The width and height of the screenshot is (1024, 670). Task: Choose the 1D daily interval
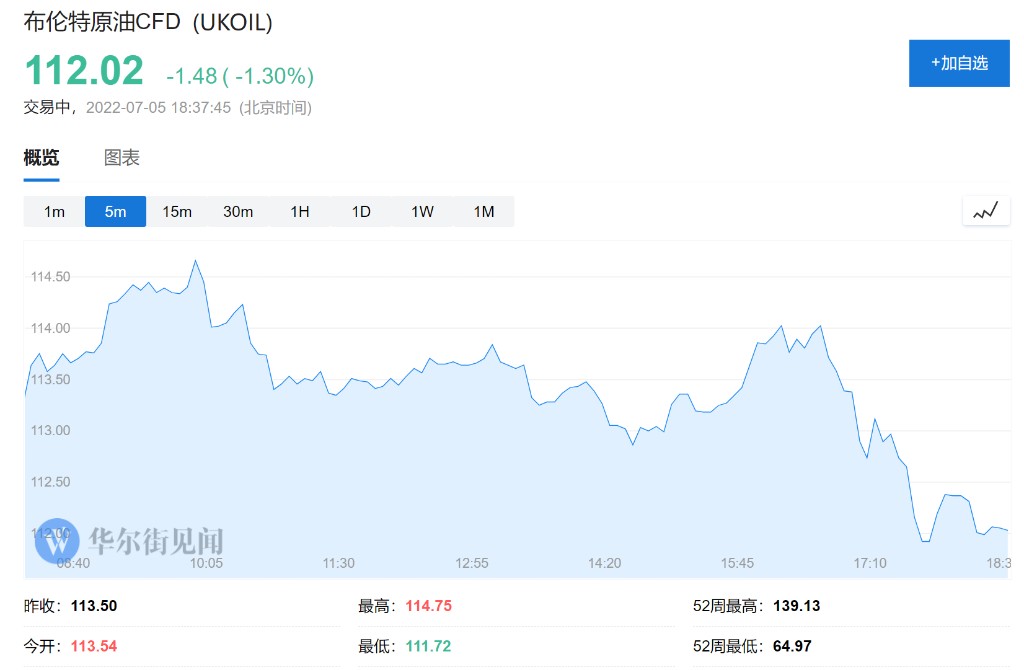tap(361, 211)
